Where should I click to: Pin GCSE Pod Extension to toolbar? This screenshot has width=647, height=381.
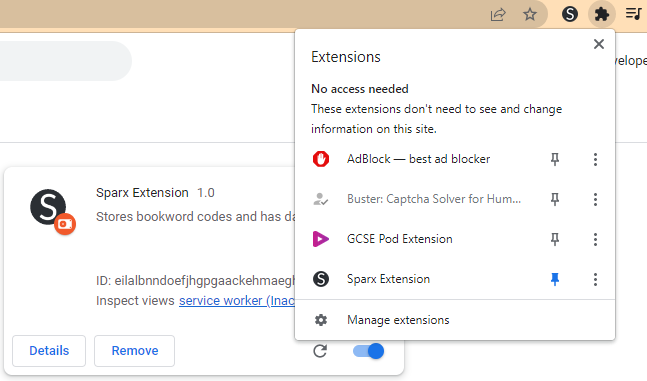point(555,239)
